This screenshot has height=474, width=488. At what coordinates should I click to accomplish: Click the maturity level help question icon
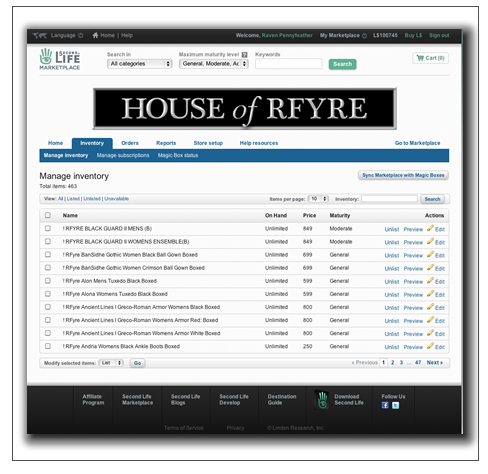245,54
